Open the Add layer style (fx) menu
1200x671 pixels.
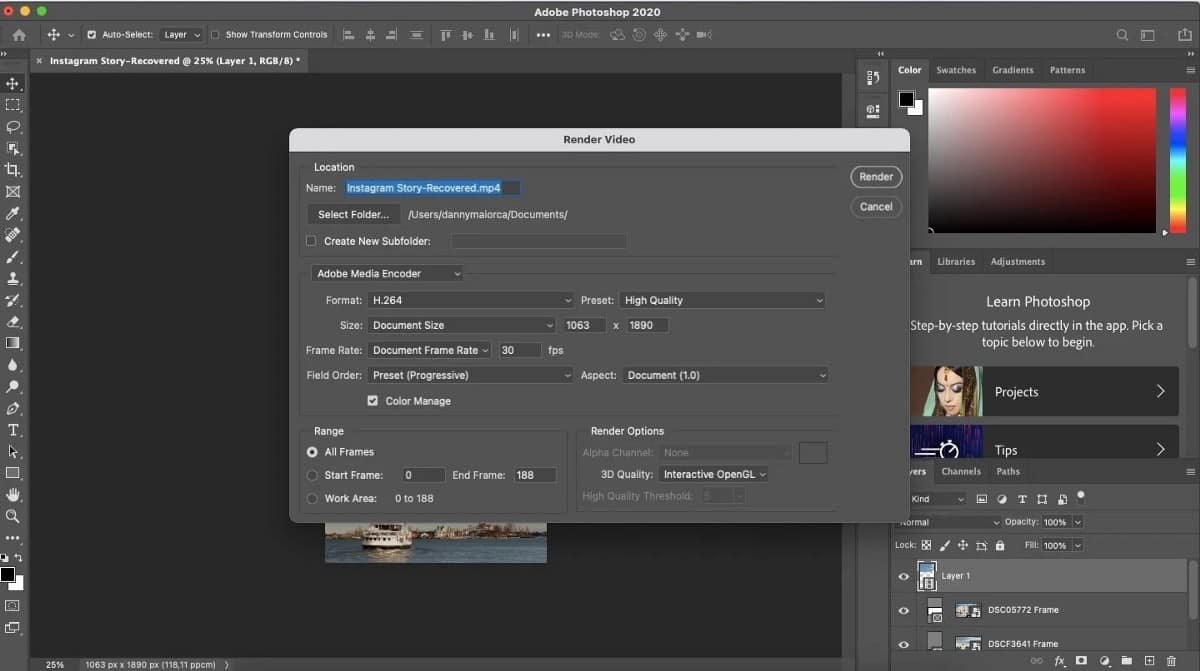1060,661
